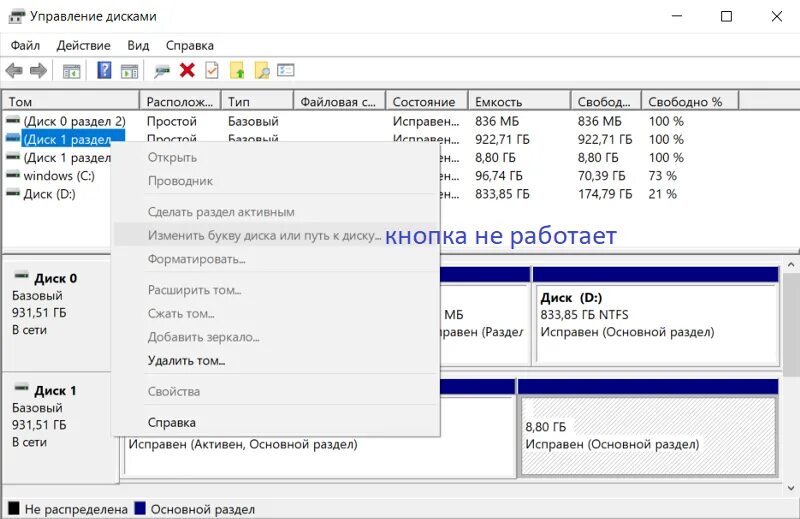The width and height of the screenshot is (800, 519).
Task: Click Сделать раздел активным entry
Action: pyautogui.click(x=276, y=212)
